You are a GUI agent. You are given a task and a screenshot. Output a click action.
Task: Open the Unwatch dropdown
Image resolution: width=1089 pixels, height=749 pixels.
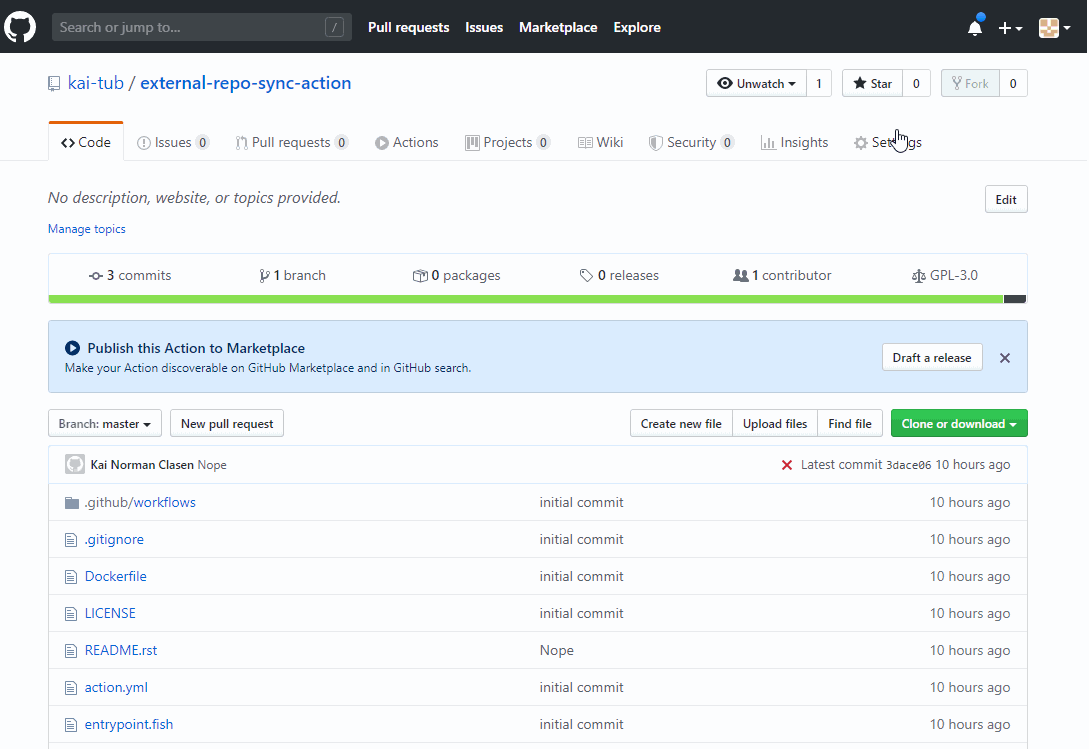coord(756,84)
